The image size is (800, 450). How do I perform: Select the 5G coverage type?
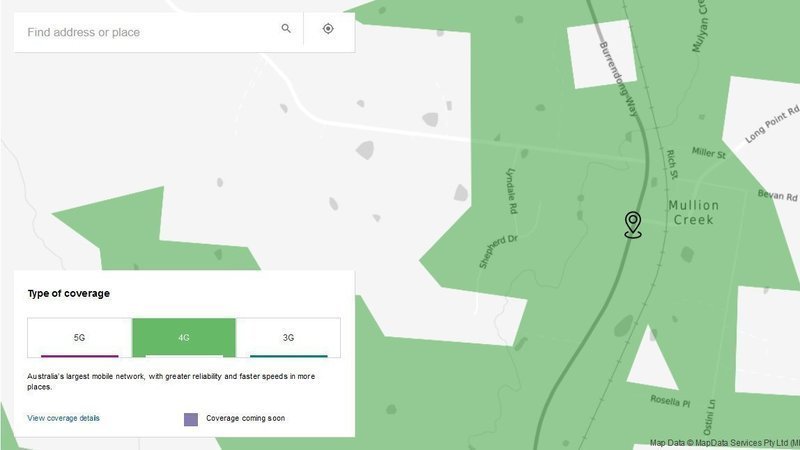click(x=79, y=338)
